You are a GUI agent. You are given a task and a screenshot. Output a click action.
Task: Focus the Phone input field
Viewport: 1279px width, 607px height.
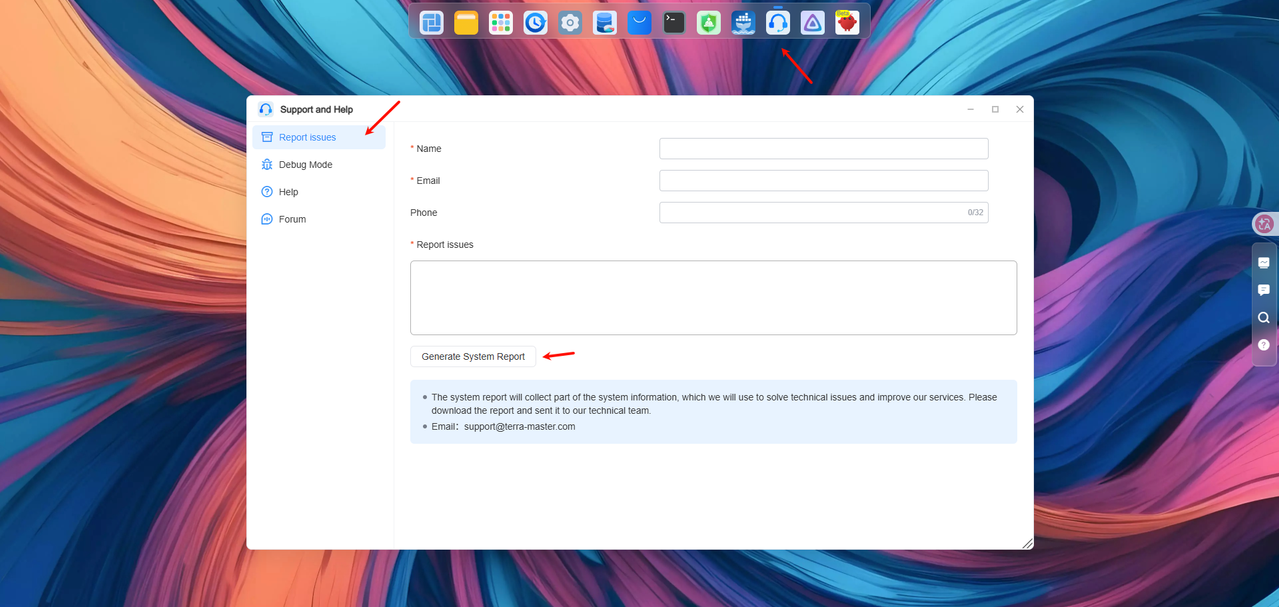[x=824, y=212]
